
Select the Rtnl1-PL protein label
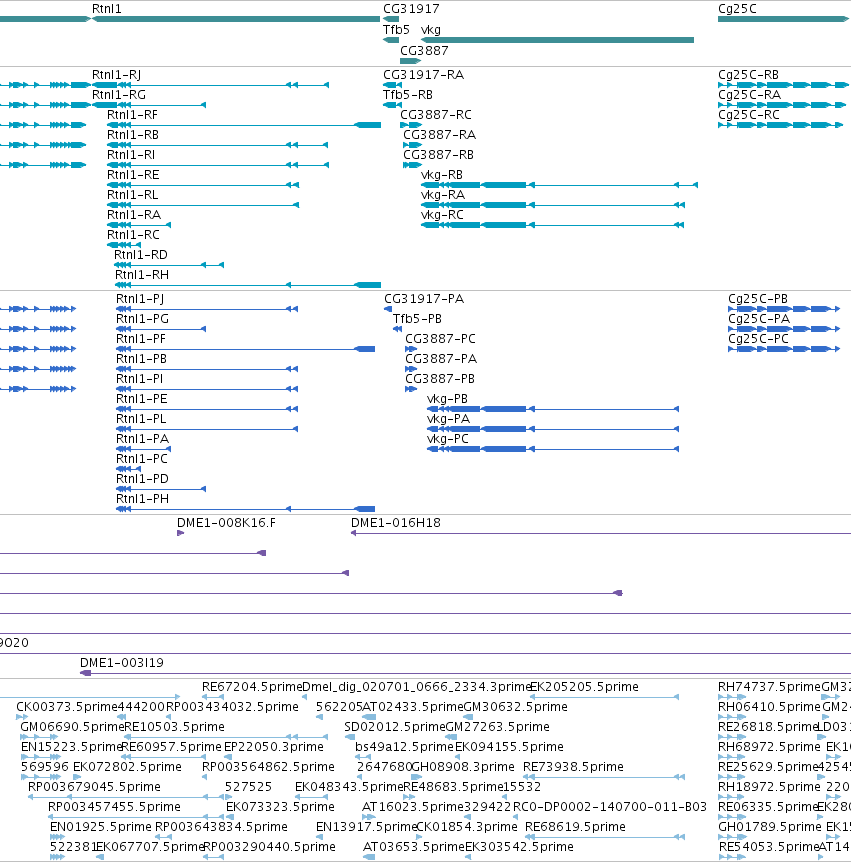(x=141, y=419)
